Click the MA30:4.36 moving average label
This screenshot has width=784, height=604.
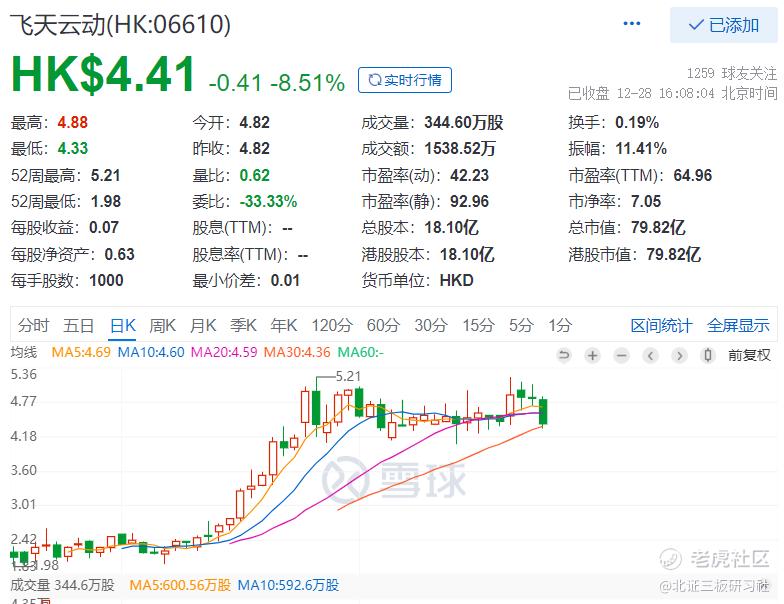297,352
